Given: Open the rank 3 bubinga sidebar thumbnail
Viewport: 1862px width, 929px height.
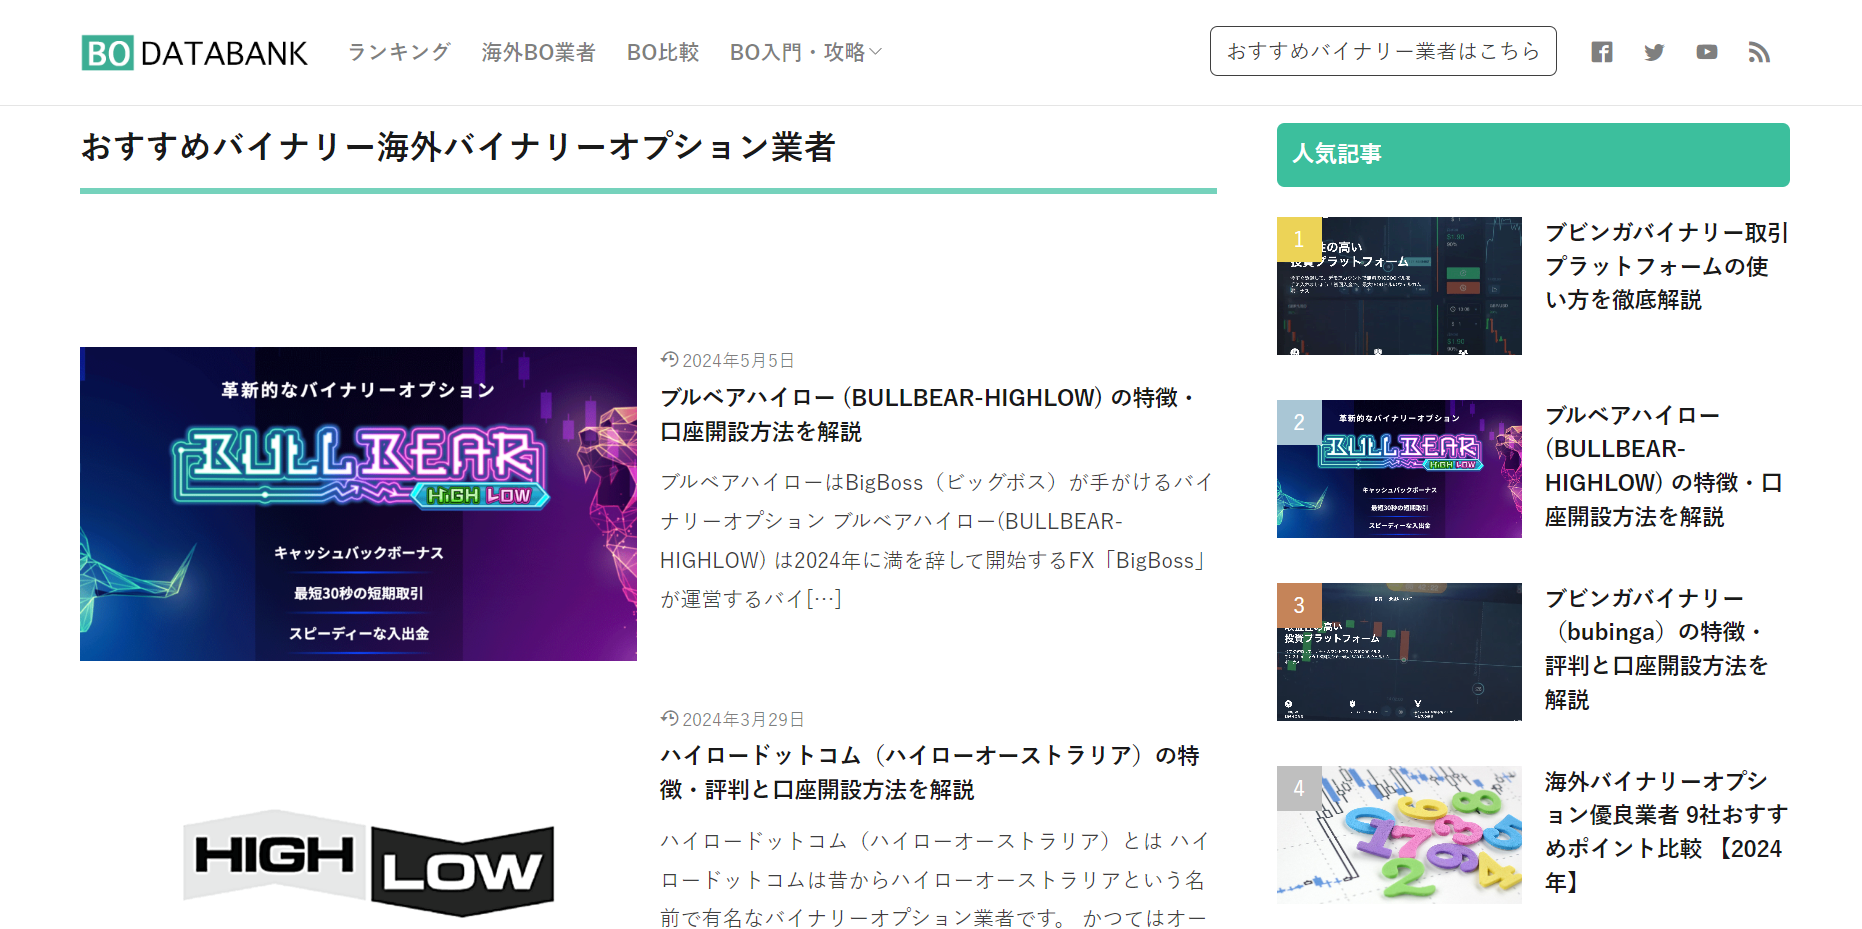Looking at the screenshot, I should pos(1399,652).
